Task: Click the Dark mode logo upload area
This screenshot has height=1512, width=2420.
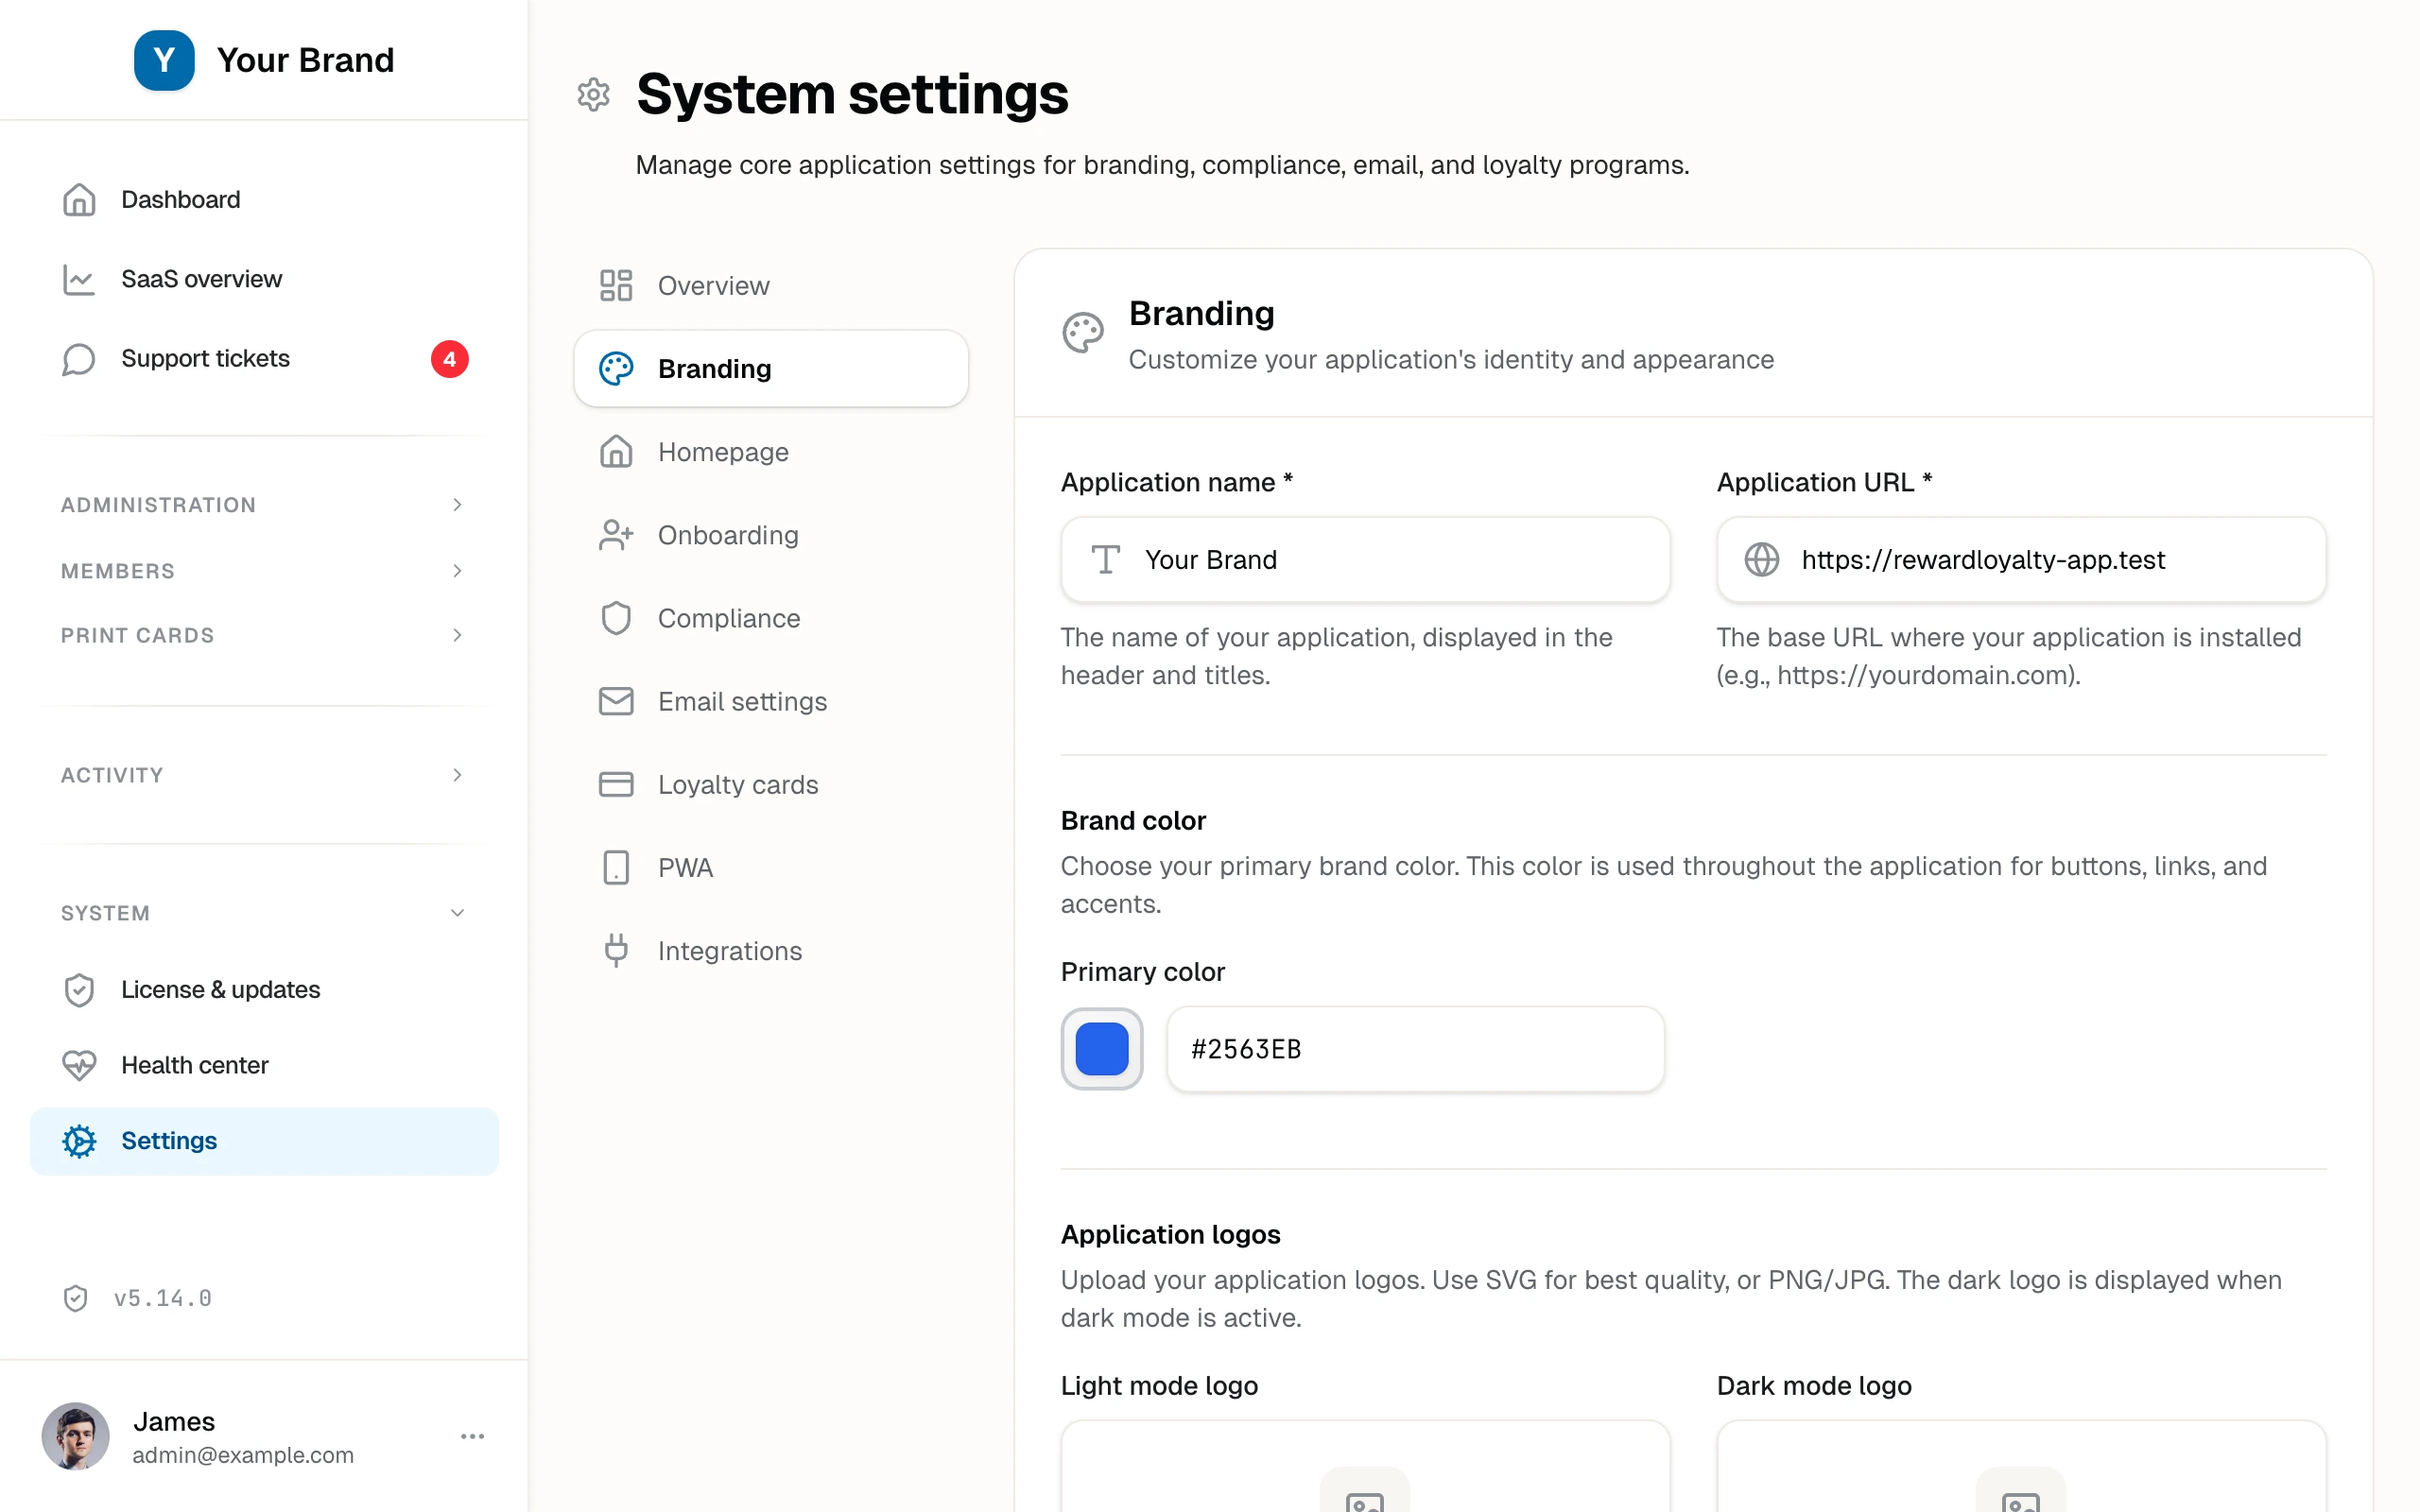Action: pyautogui.click(x=2021, y=1466)
